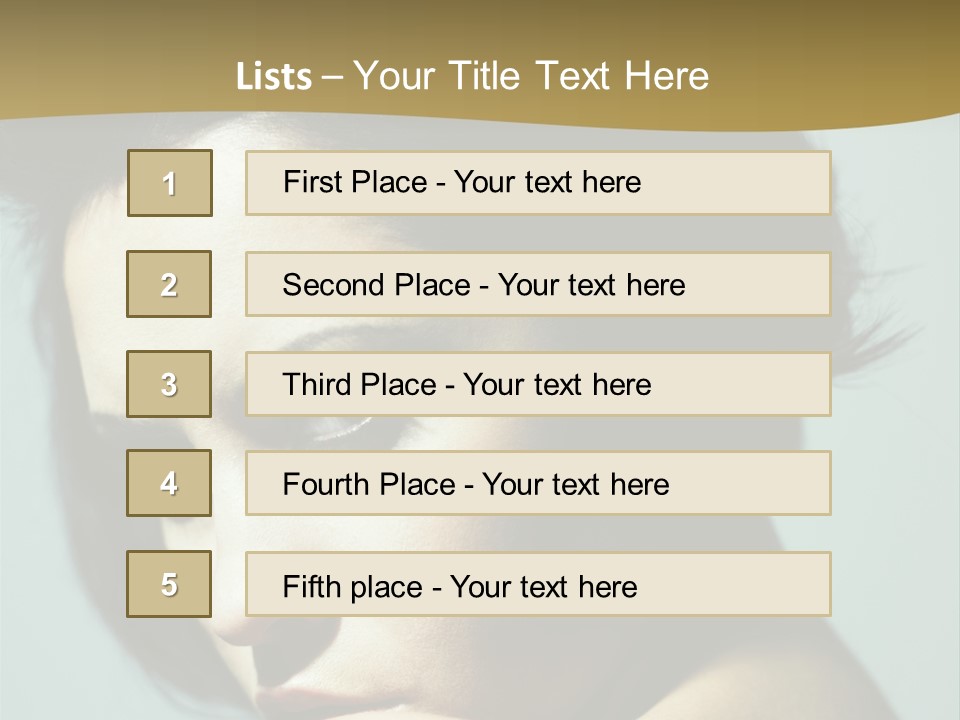
Task: Click "Your text here" in first row
Action: 547,182
